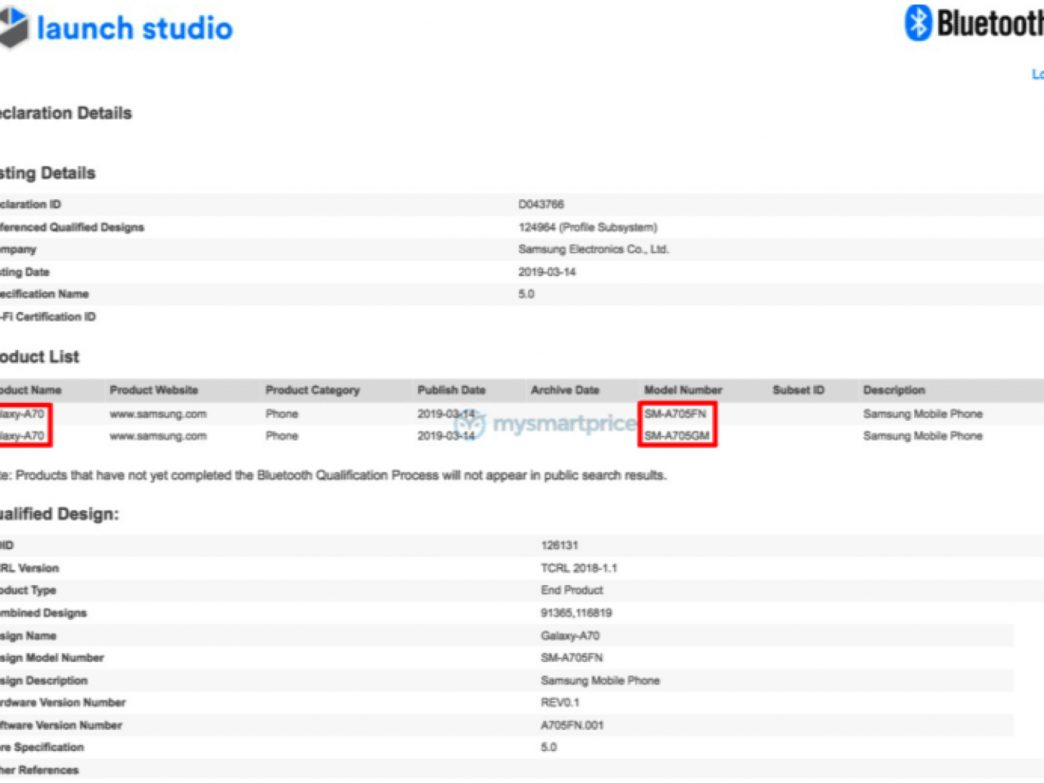
Task: Sort by Product Website column header
Action: [154, 390]
